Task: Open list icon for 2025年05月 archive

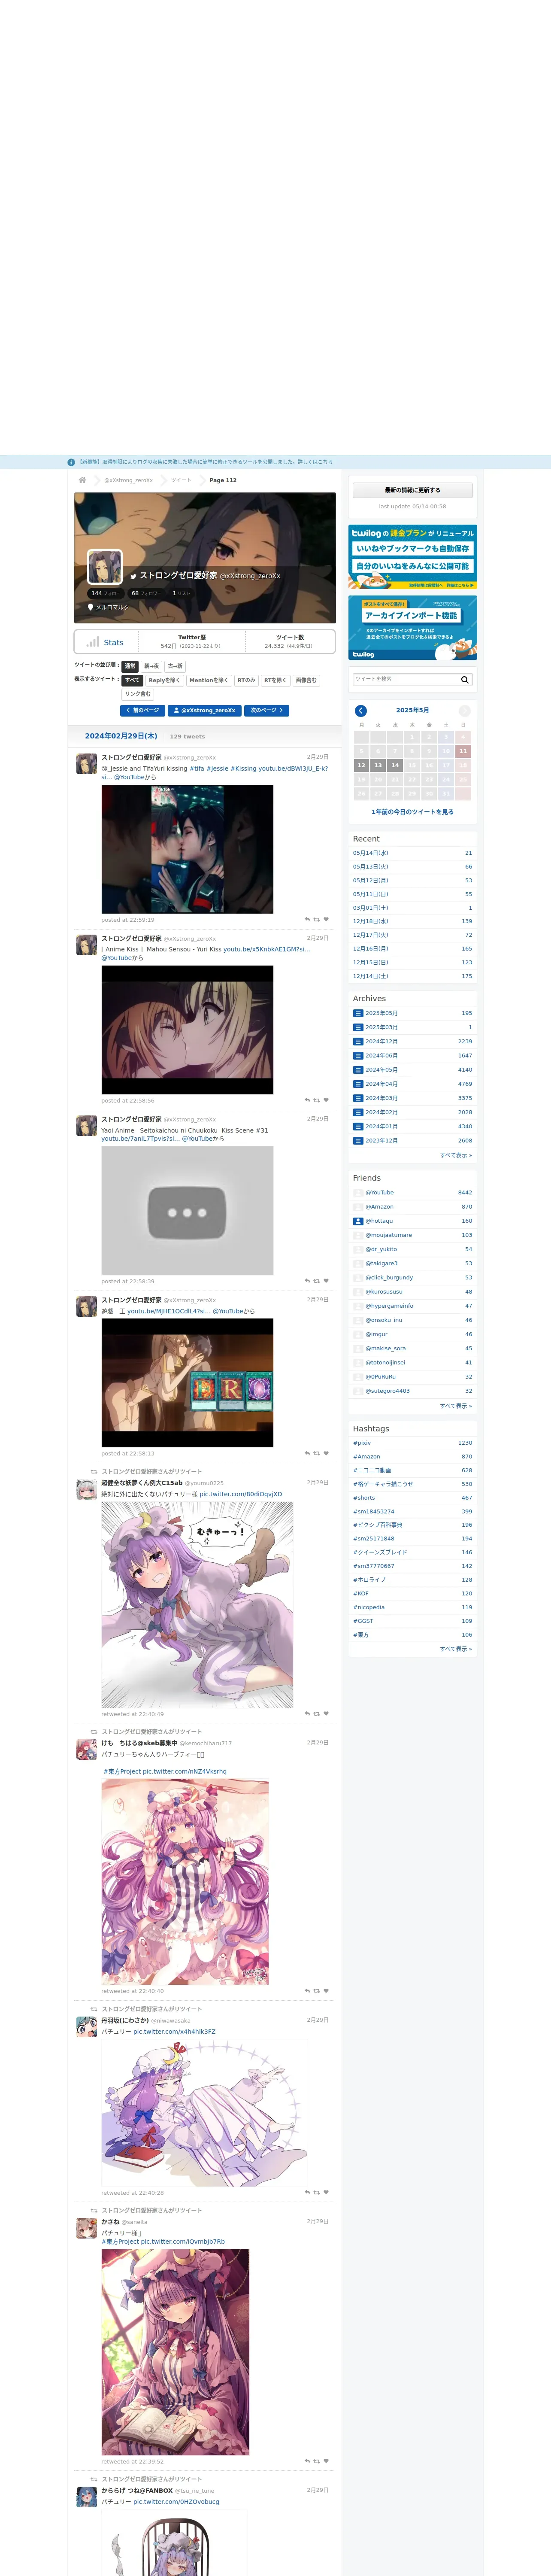Action: tap(358, 1013)
